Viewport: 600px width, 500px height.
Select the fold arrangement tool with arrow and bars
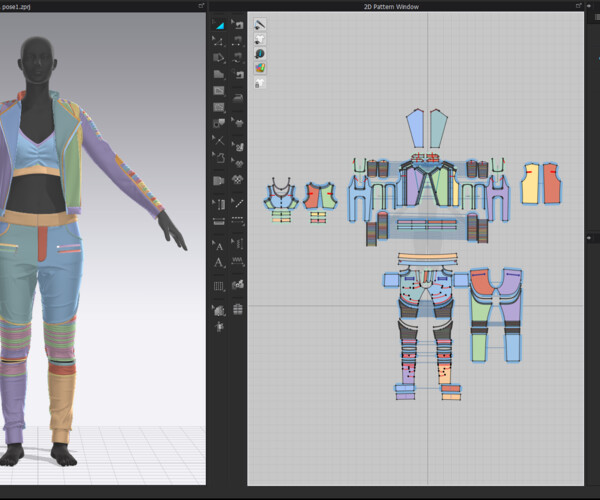pyautogui.click(x=219, y=204)
